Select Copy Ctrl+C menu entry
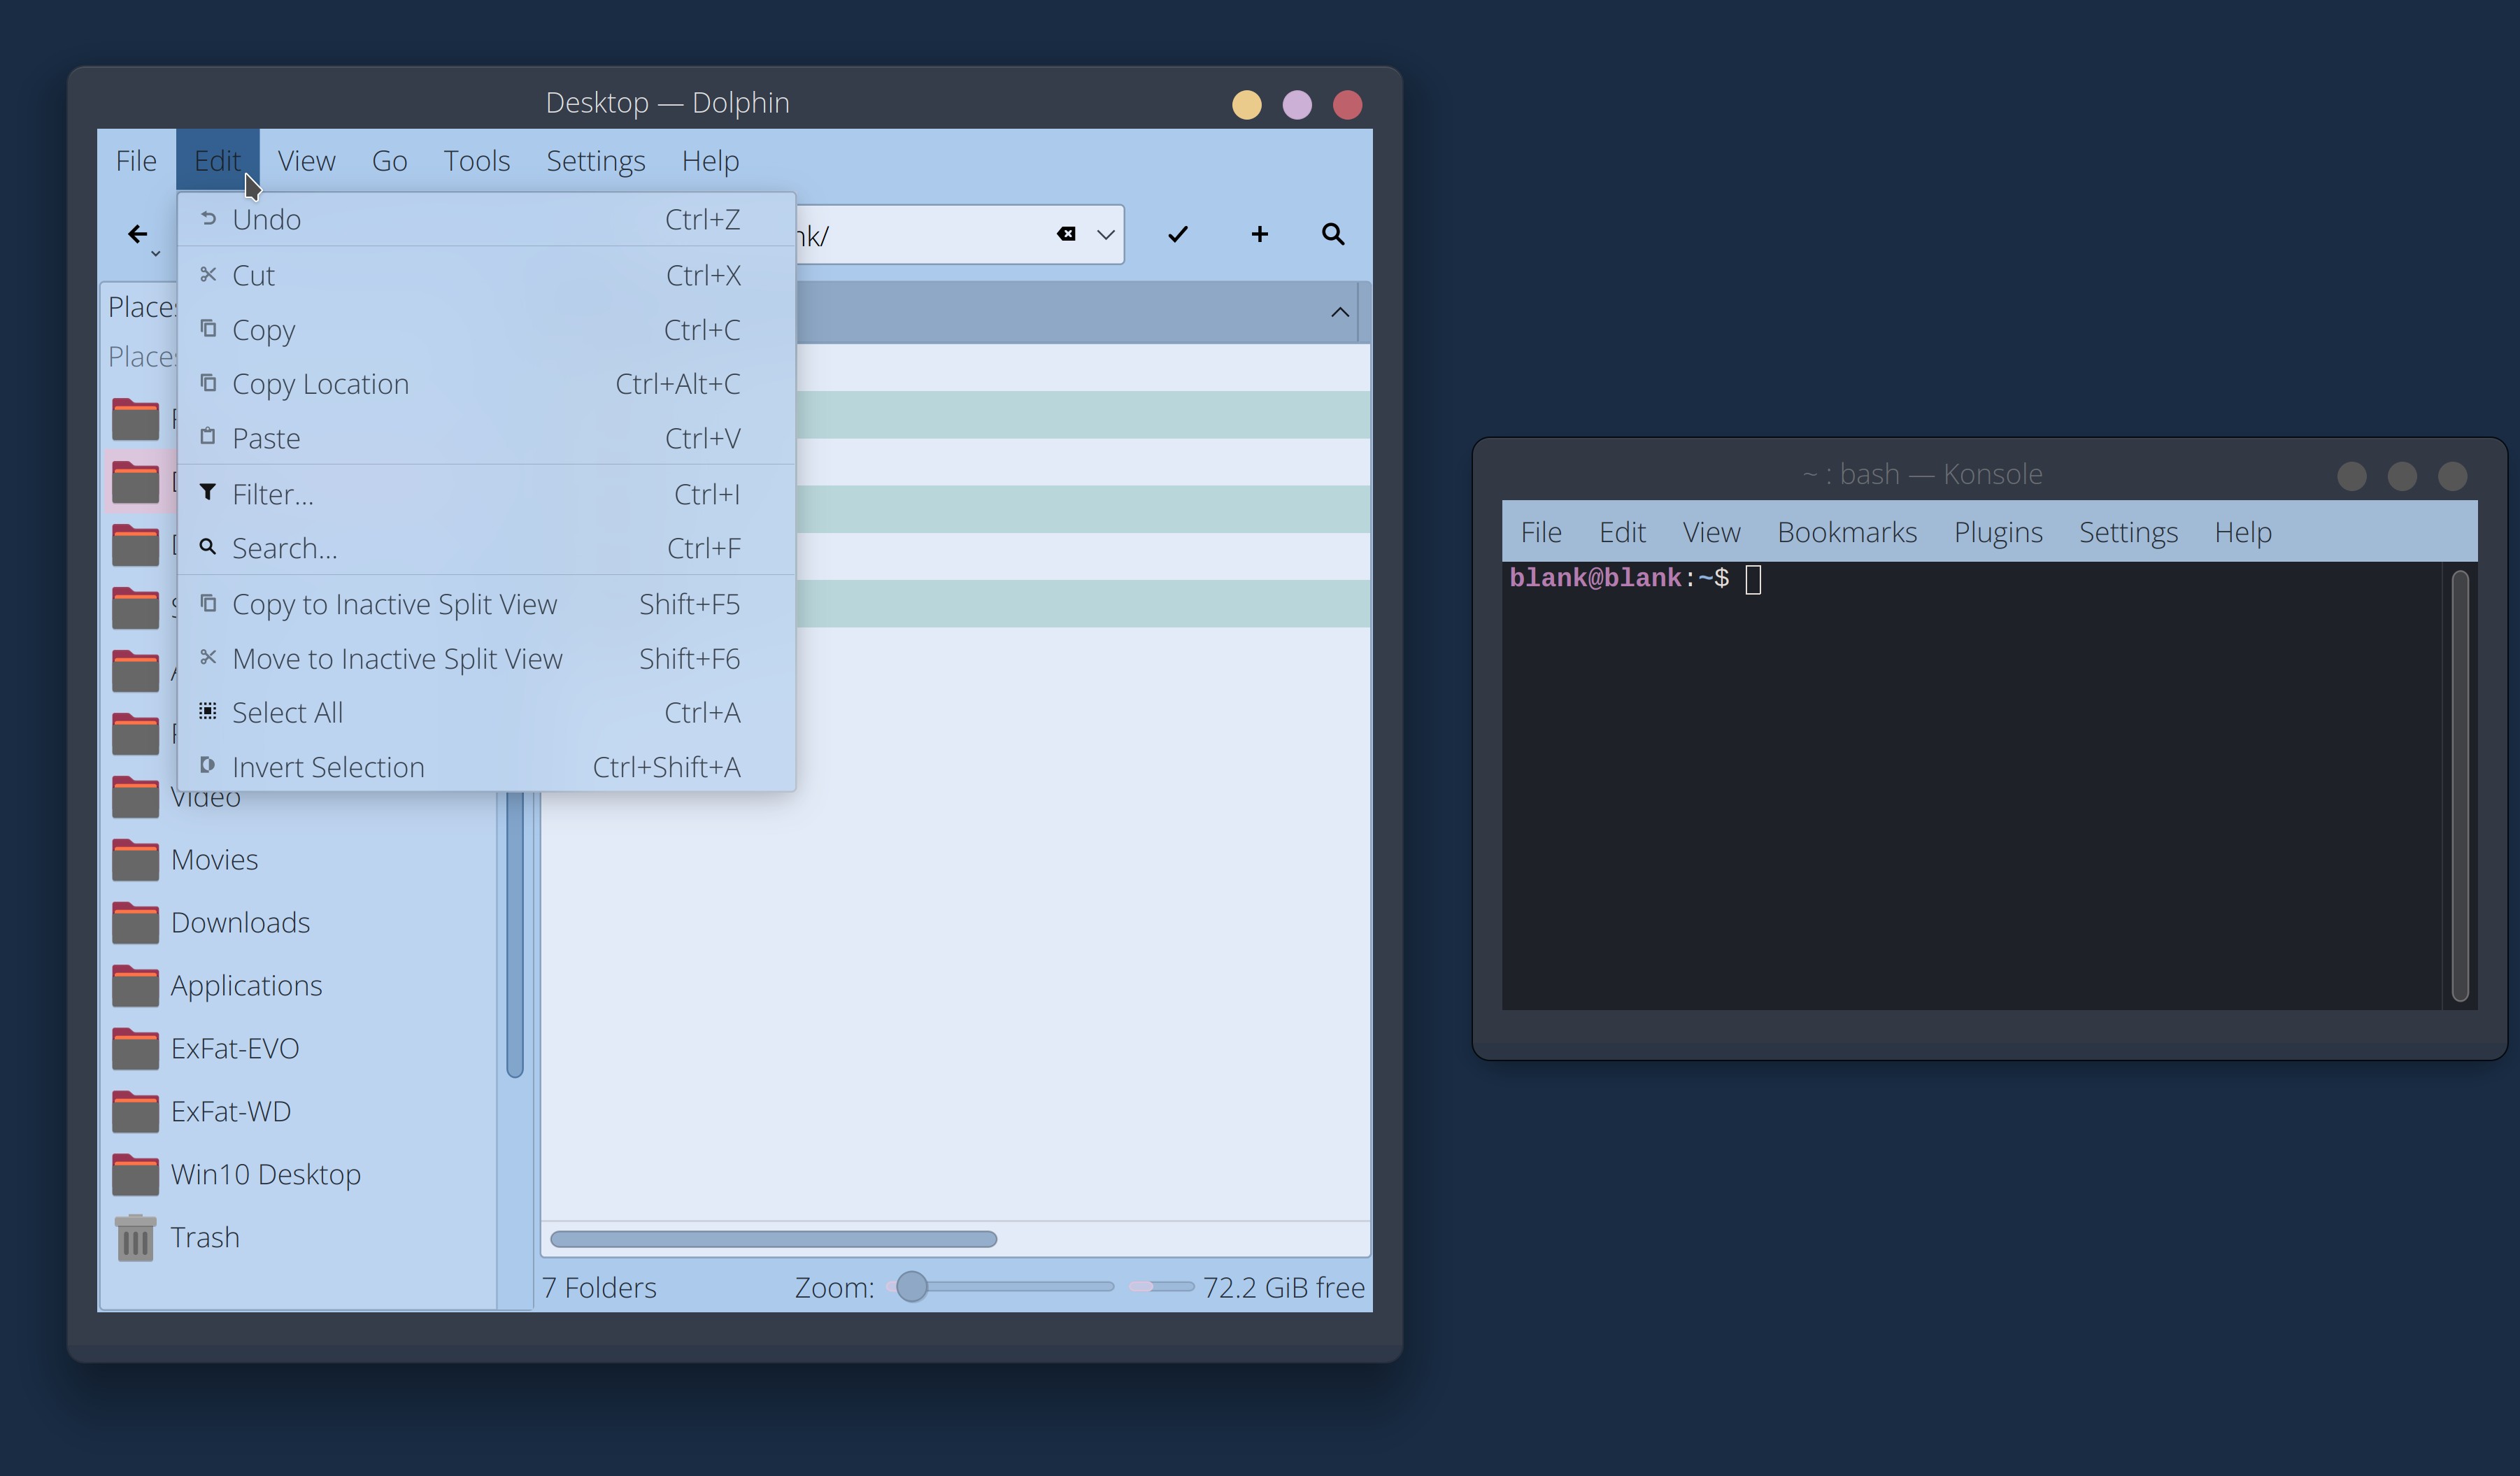 pyautogui.click(x=486, y=330)
